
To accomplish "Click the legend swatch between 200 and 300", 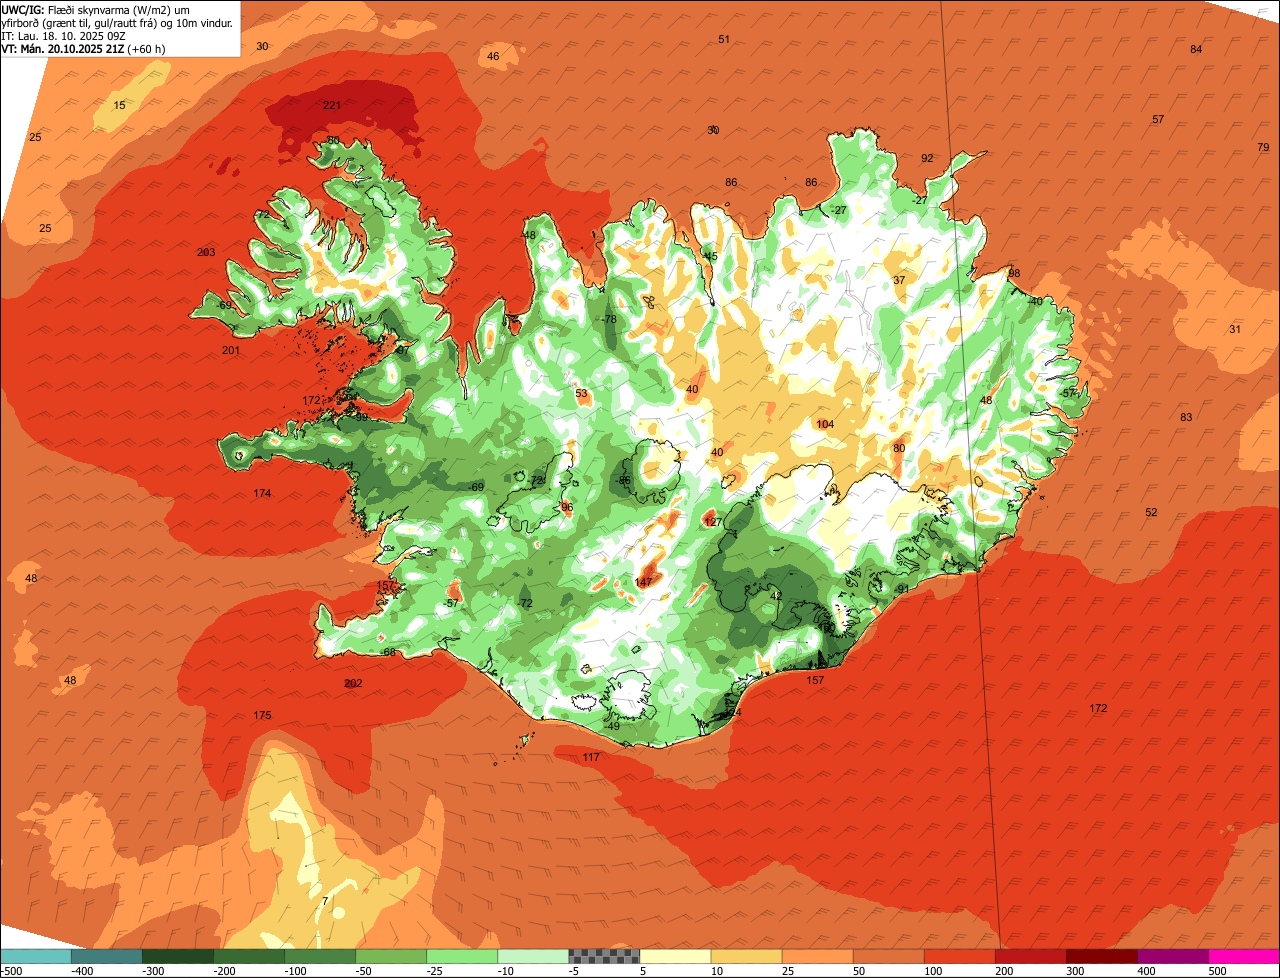I will 1030,956.
